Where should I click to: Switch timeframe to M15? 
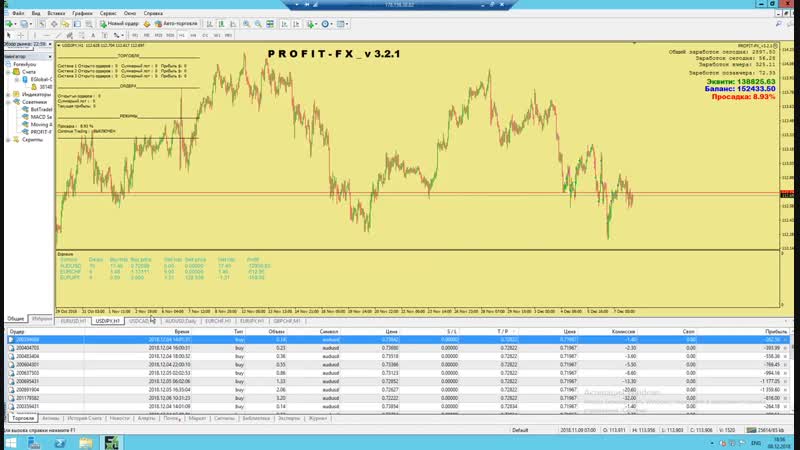[x=158, y=35]
